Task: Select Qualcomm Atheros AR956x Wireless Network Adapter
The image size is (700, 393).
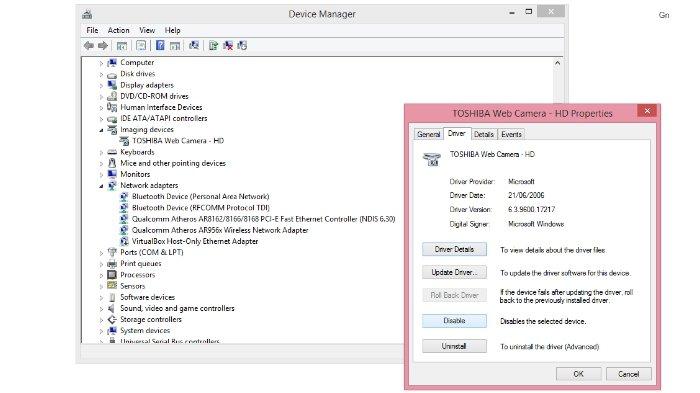Action: click(220, 230)
